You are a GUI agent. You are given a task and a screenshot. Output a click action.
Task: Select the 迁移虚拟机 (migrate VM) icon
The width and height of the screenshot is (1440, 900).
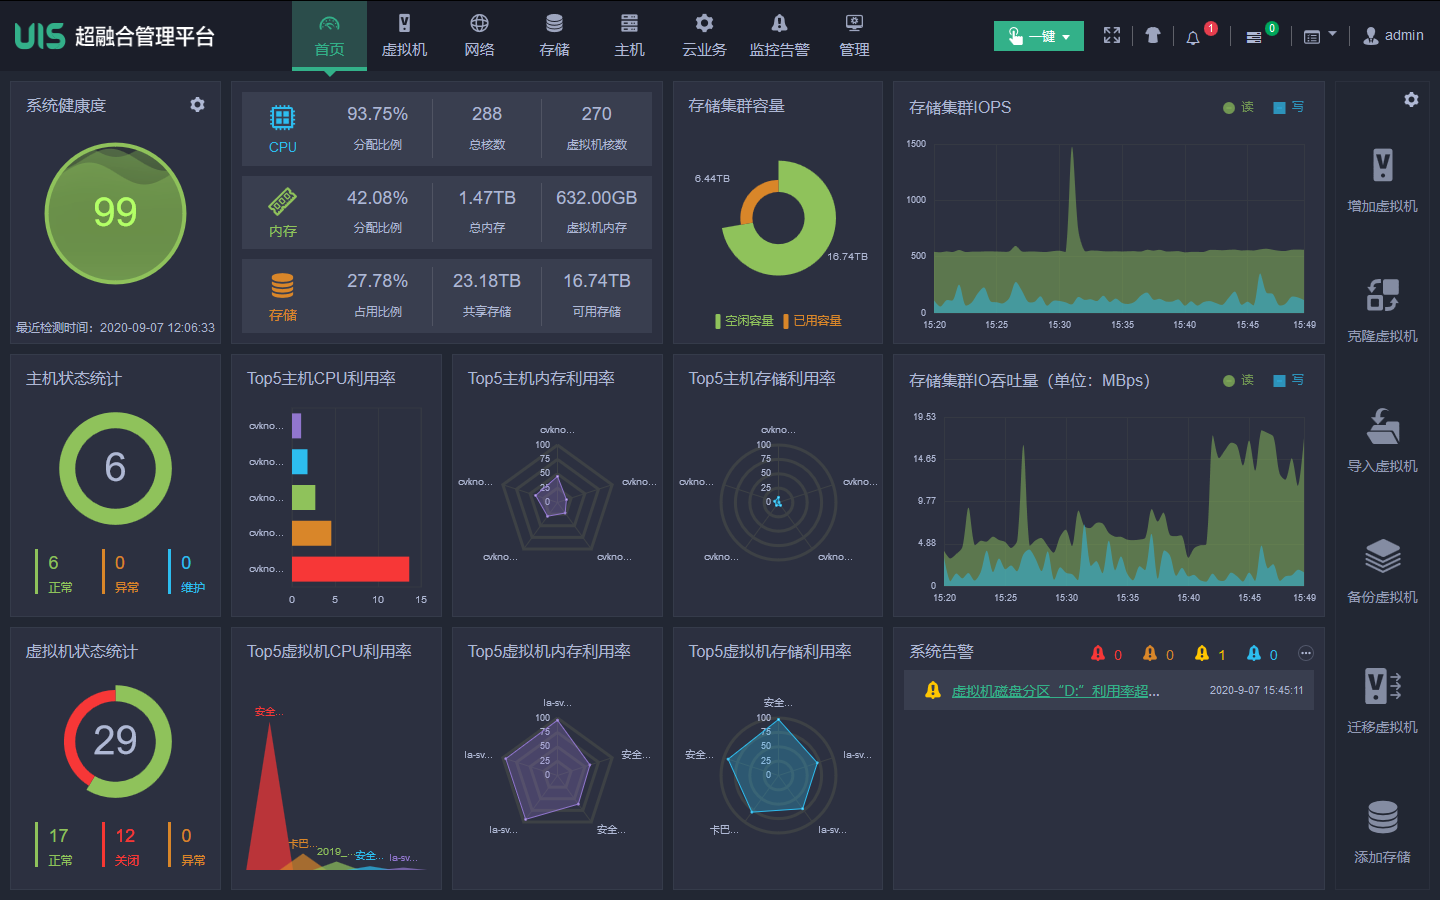click(x=1382, y=687)
